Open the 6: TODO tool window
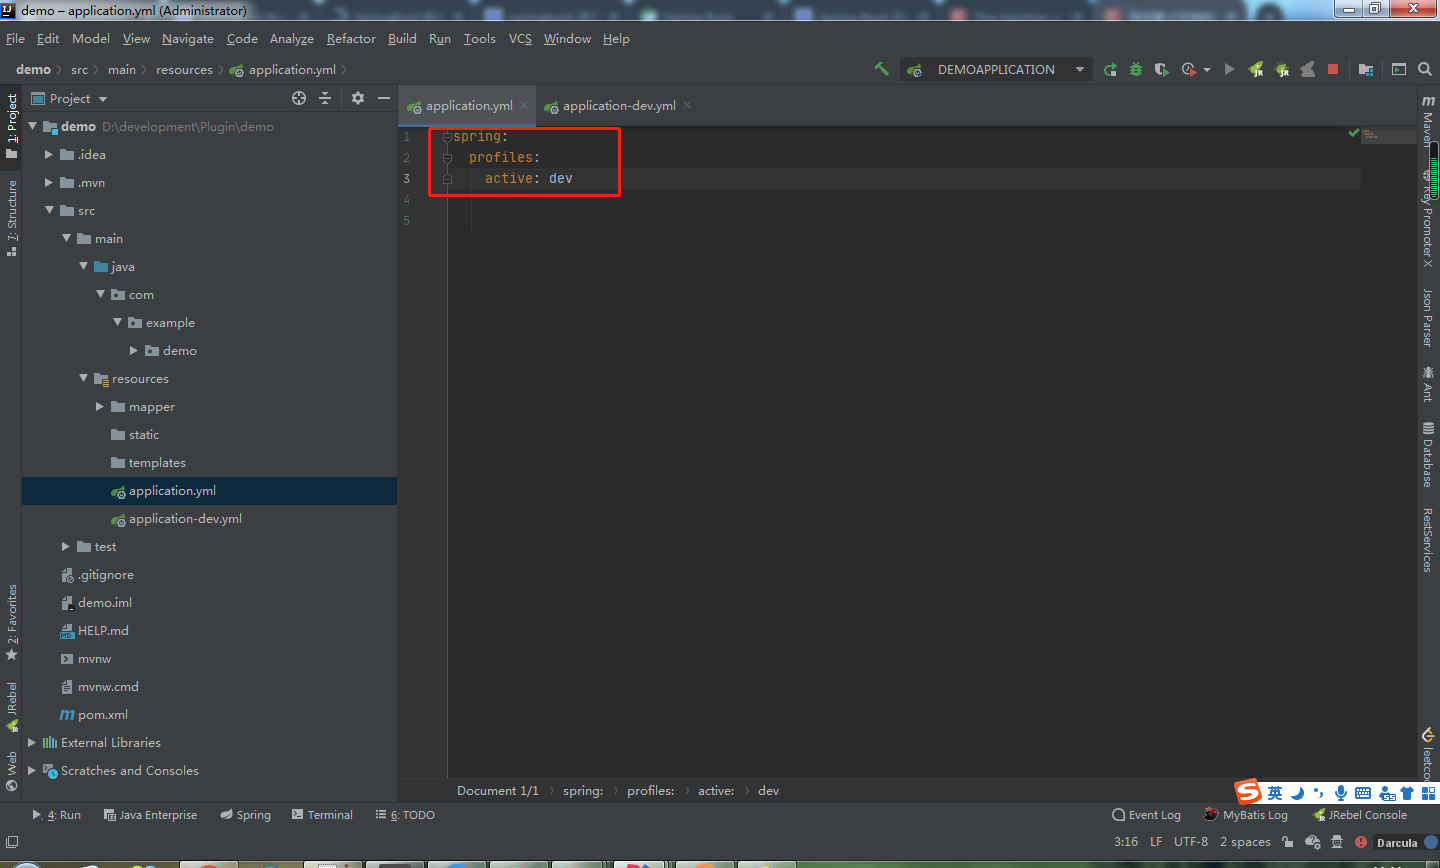 pos(405,815)
